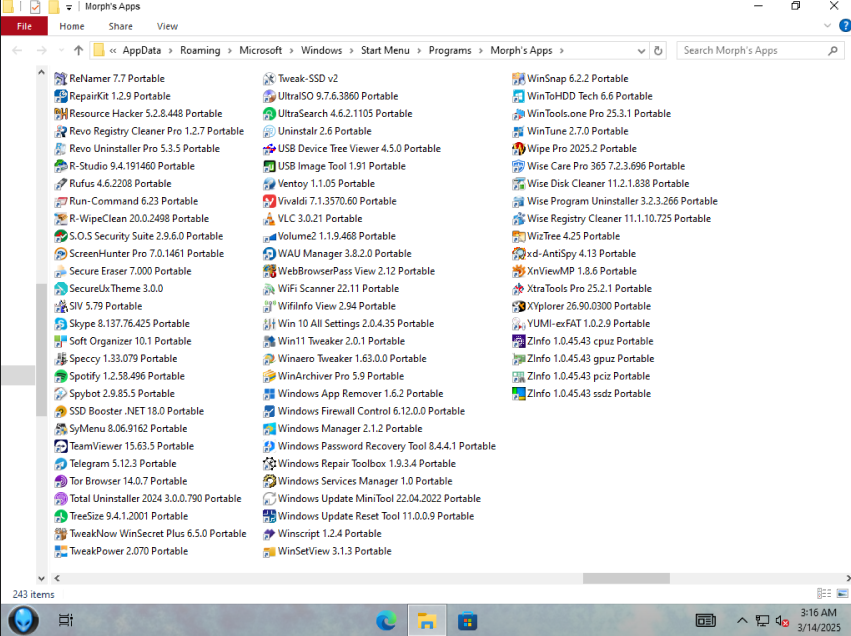
Task: Click the UltraSearch 4.6.2.1105 Portable icon
Action: 269,114
